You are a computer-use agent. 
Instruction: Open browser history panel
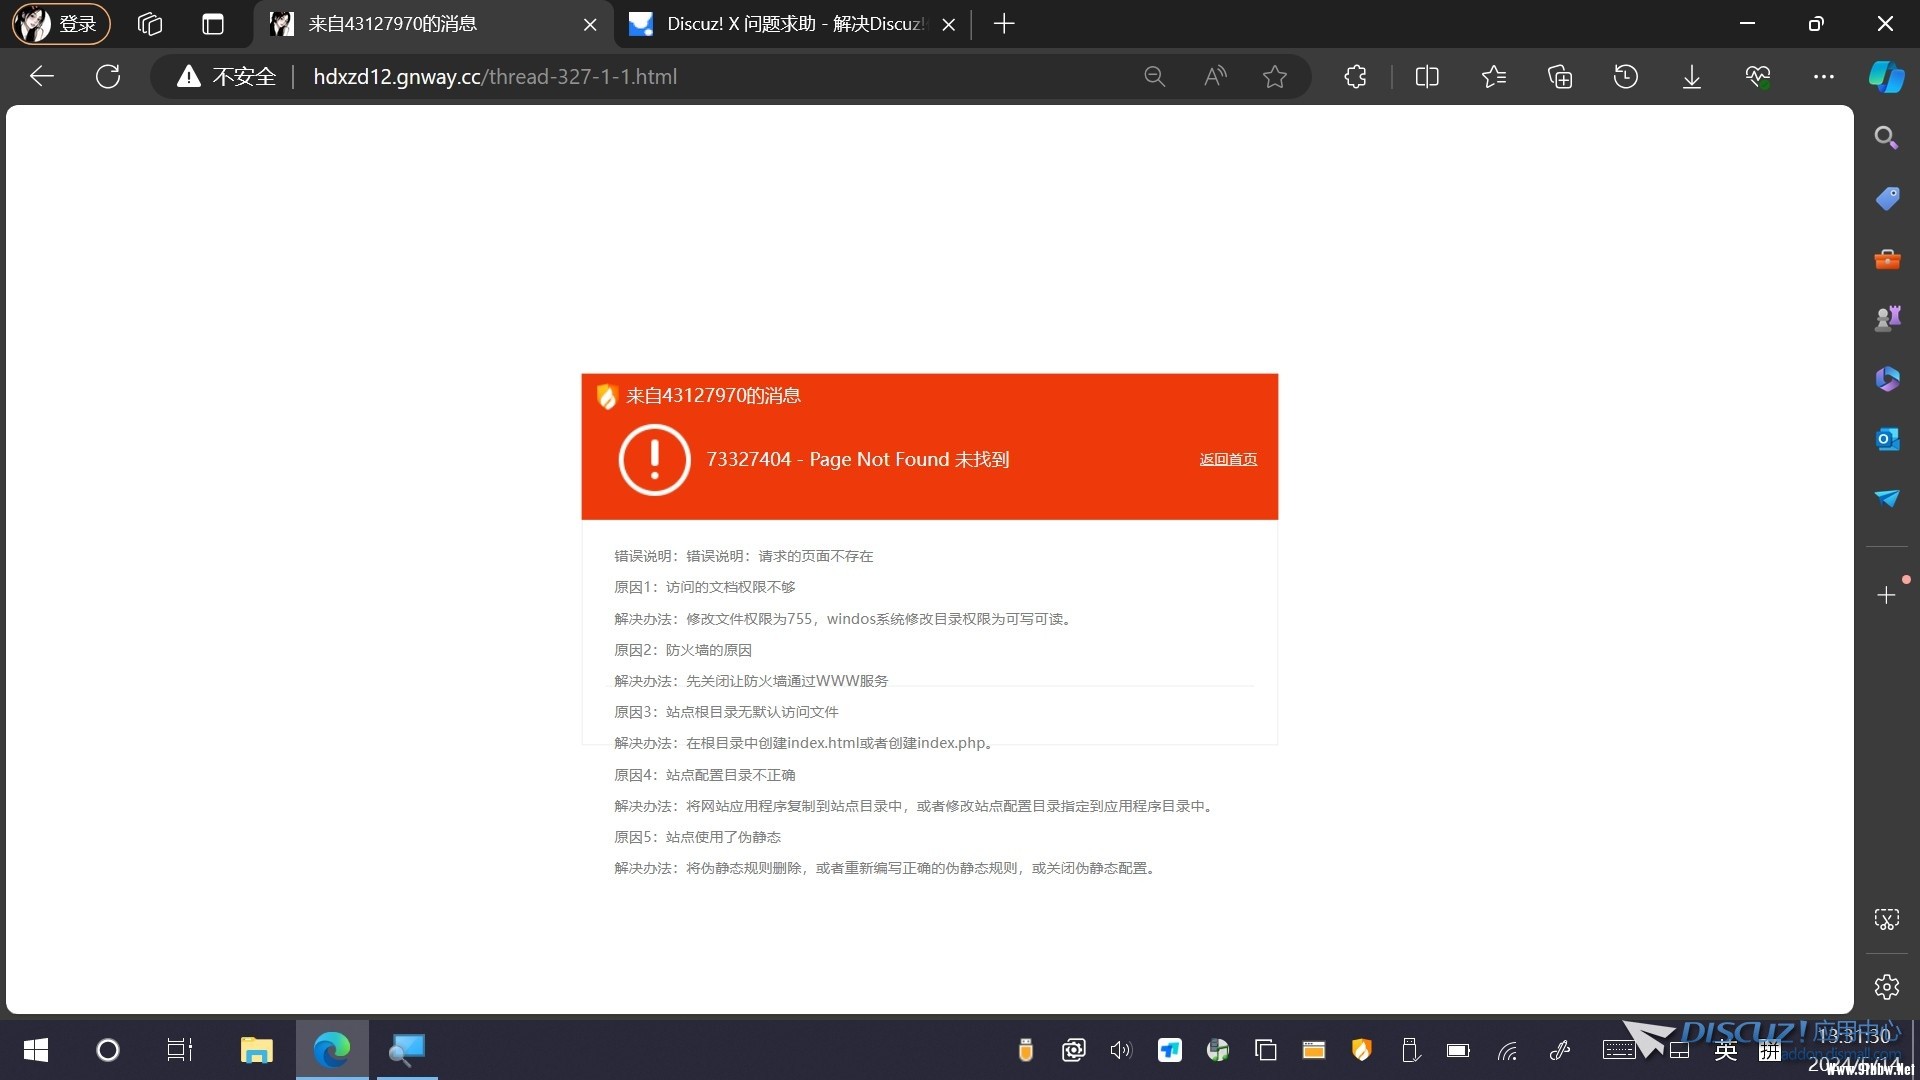[x=1625, y=76]
